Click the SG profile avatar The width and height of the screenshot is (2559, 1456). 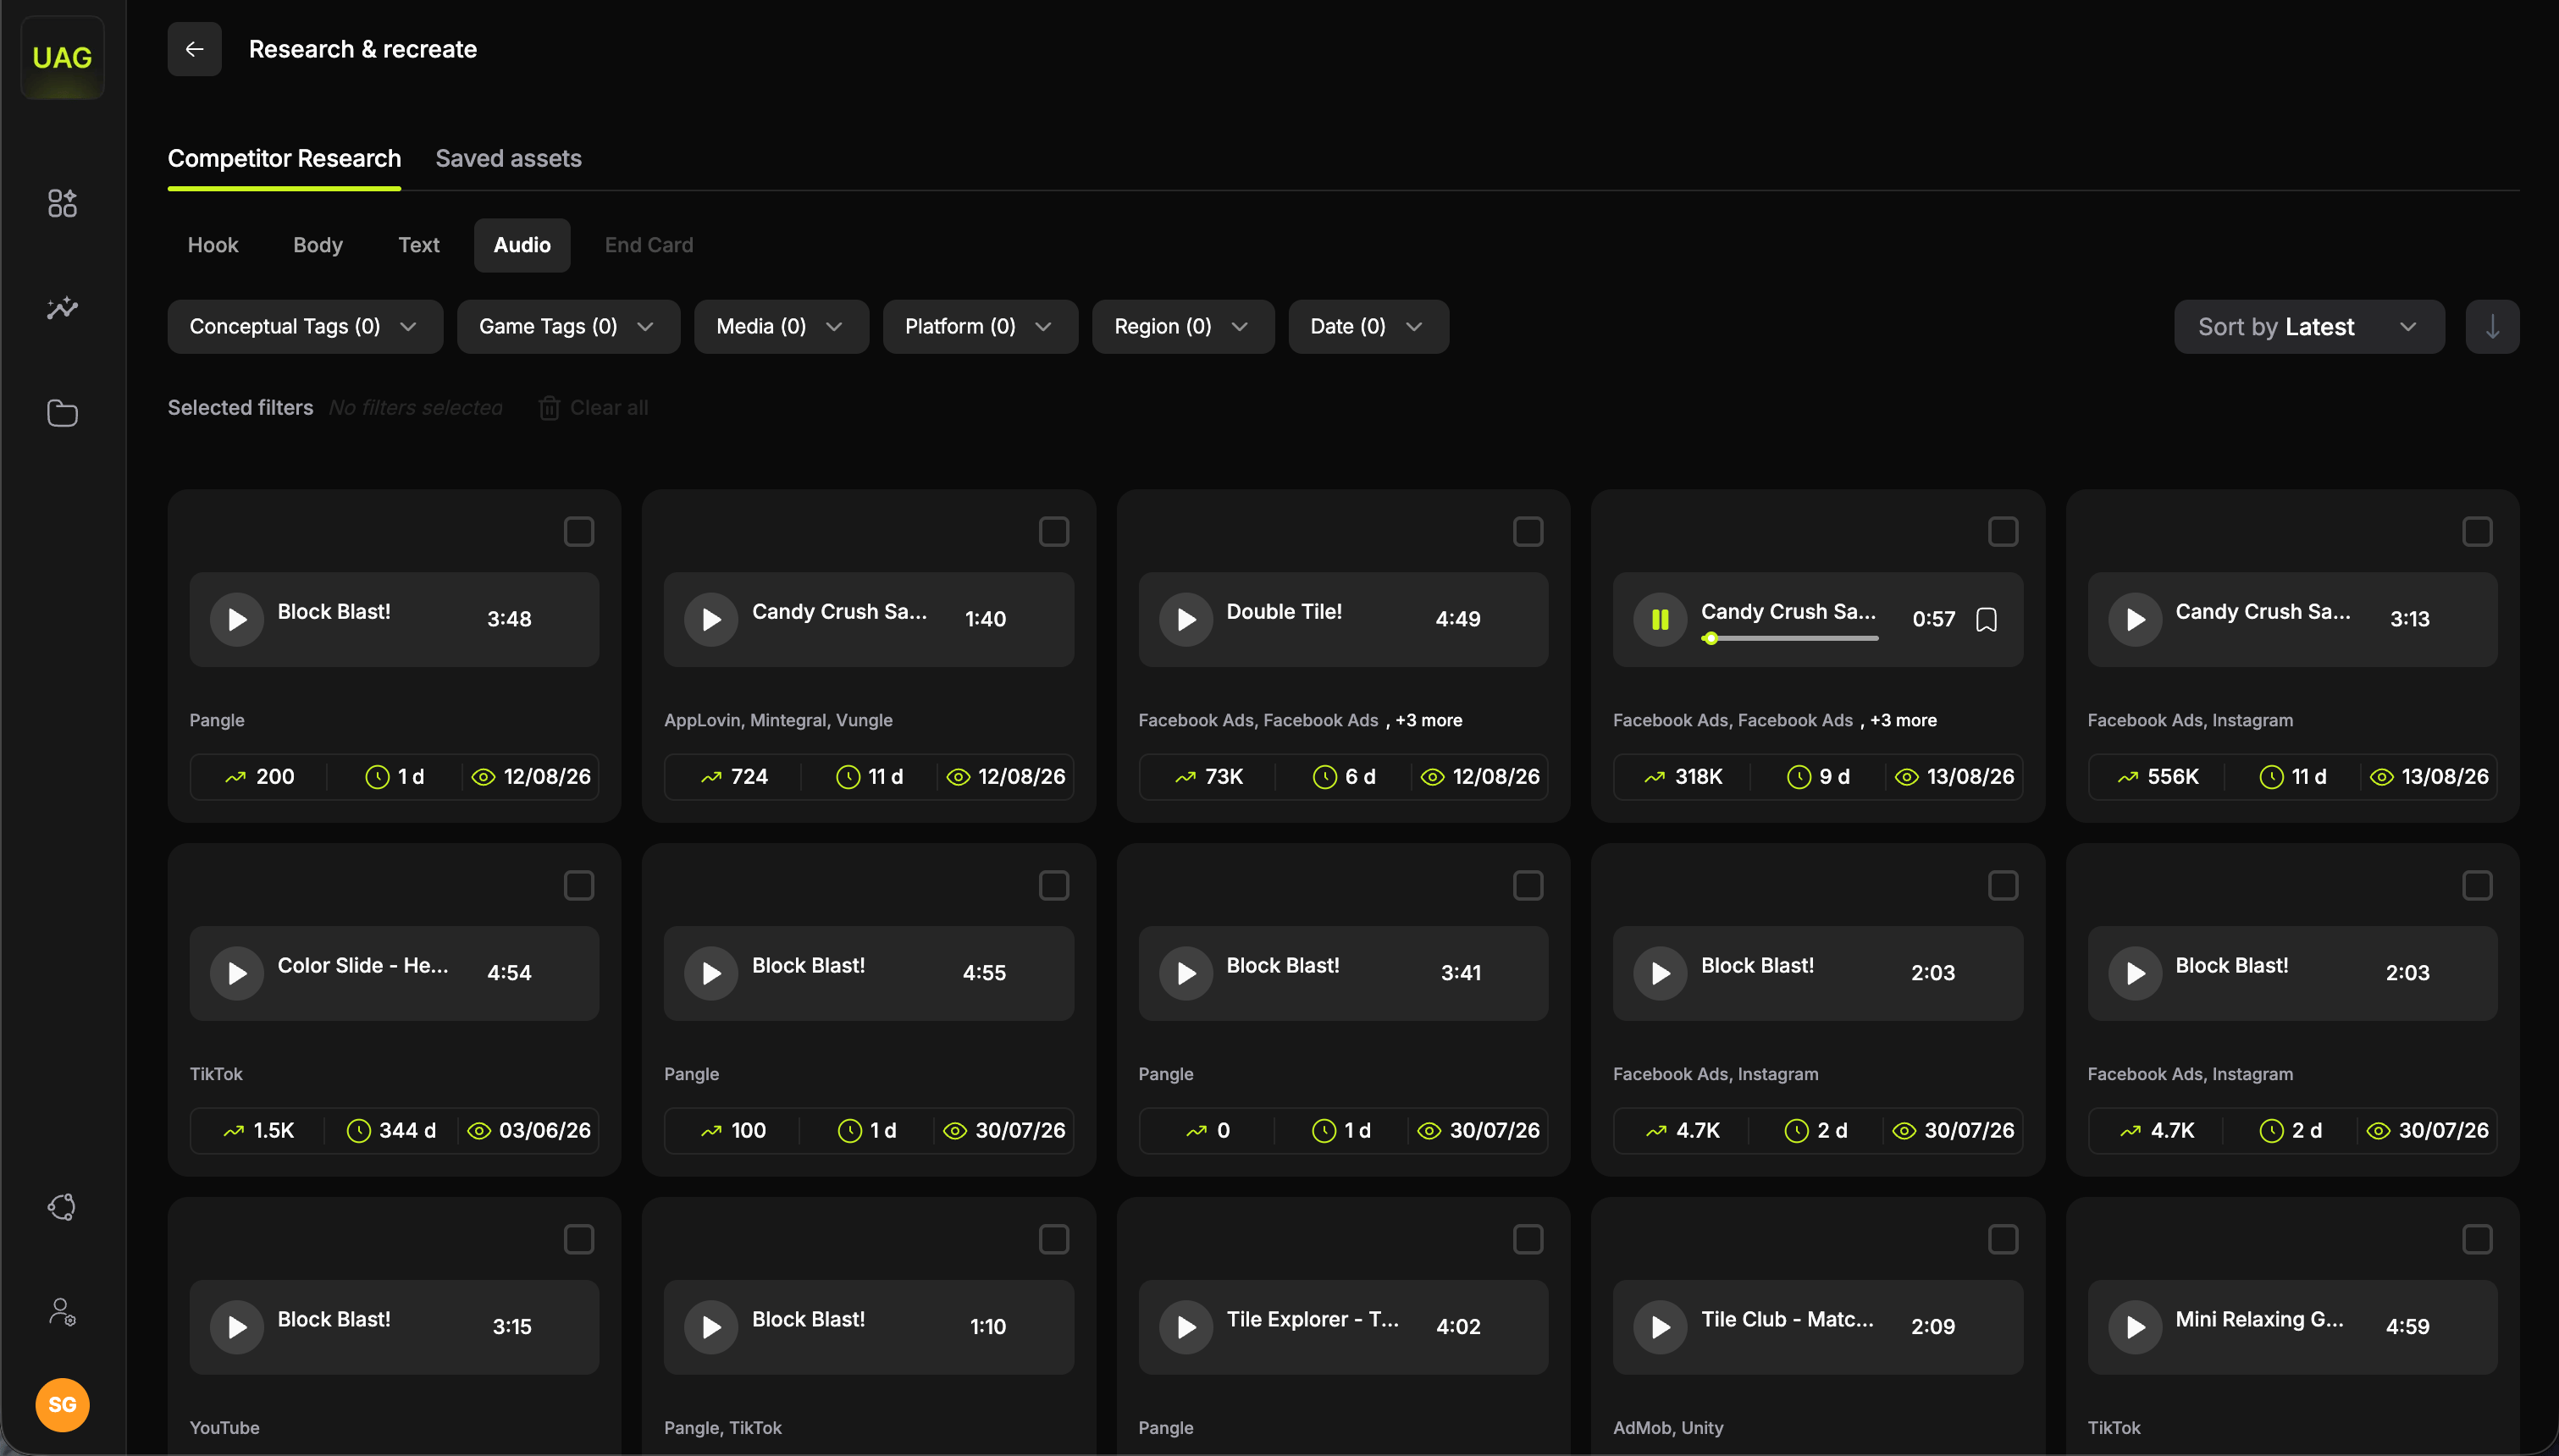click(x=62, y=1405)
